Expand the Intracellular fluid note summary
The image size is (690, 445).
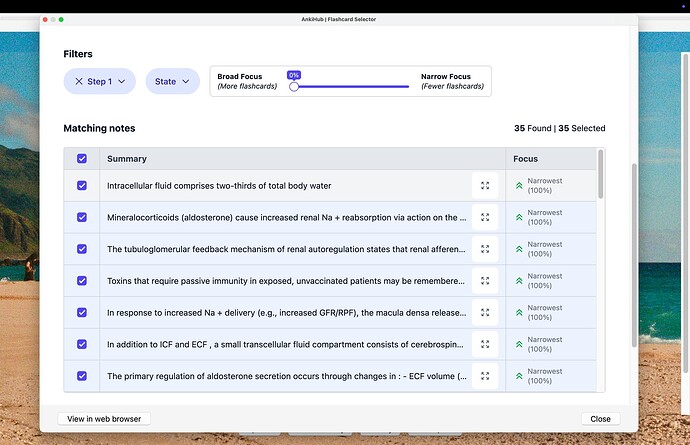[485, 185]
